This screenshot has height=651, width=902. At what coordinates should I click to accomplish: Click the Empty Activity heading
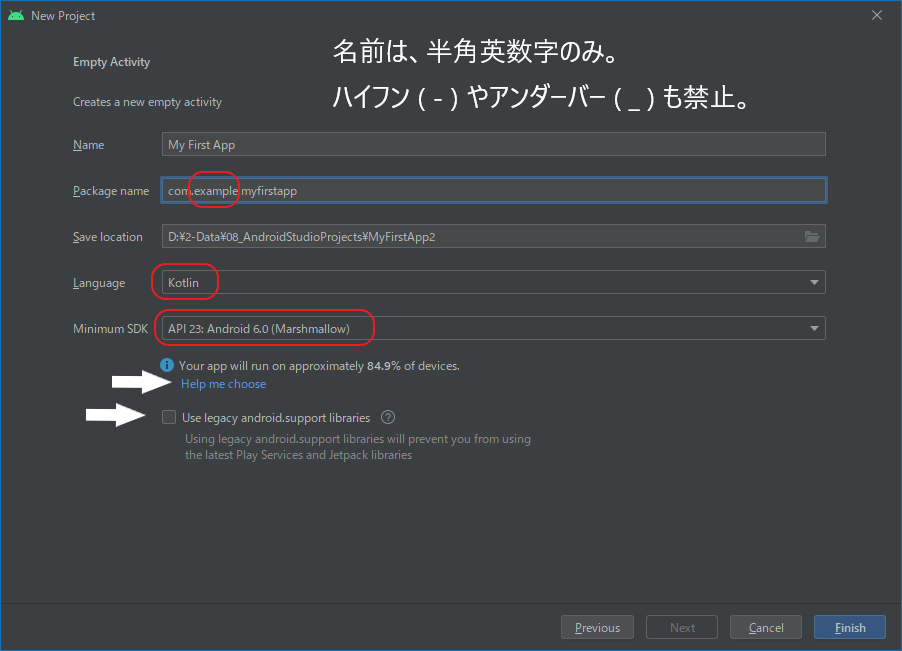tap(111, 61)
